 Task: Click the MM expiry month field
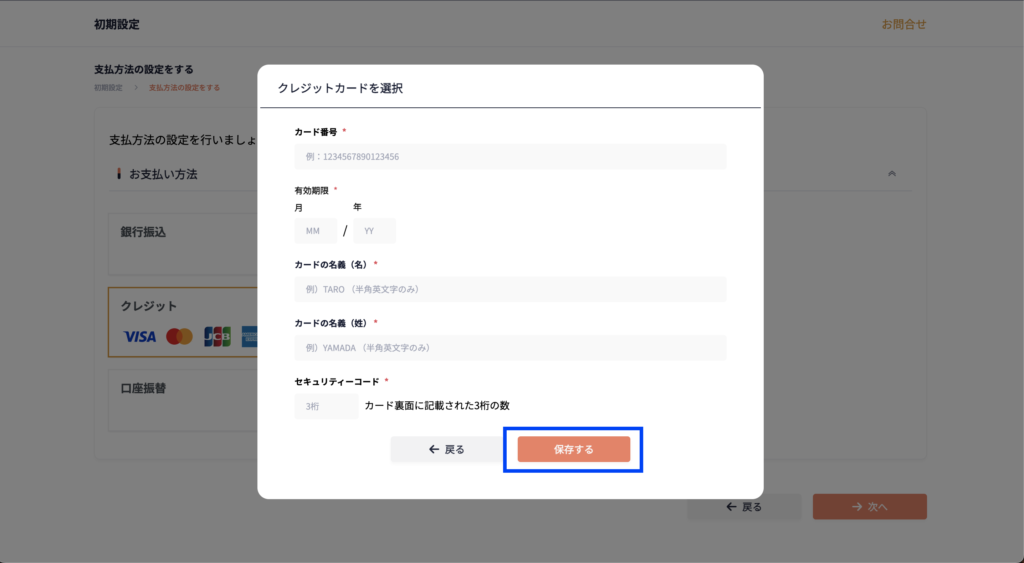[x=314, y=231]
